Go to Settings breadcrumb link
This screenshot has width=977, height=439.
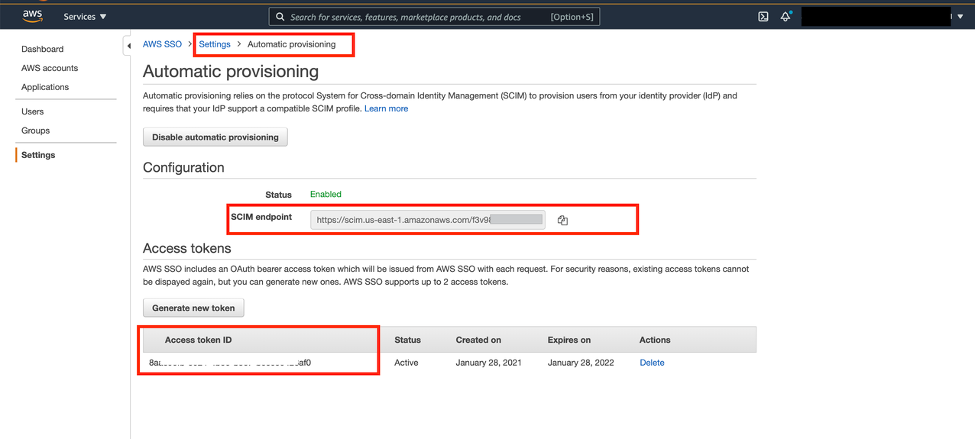214,44
